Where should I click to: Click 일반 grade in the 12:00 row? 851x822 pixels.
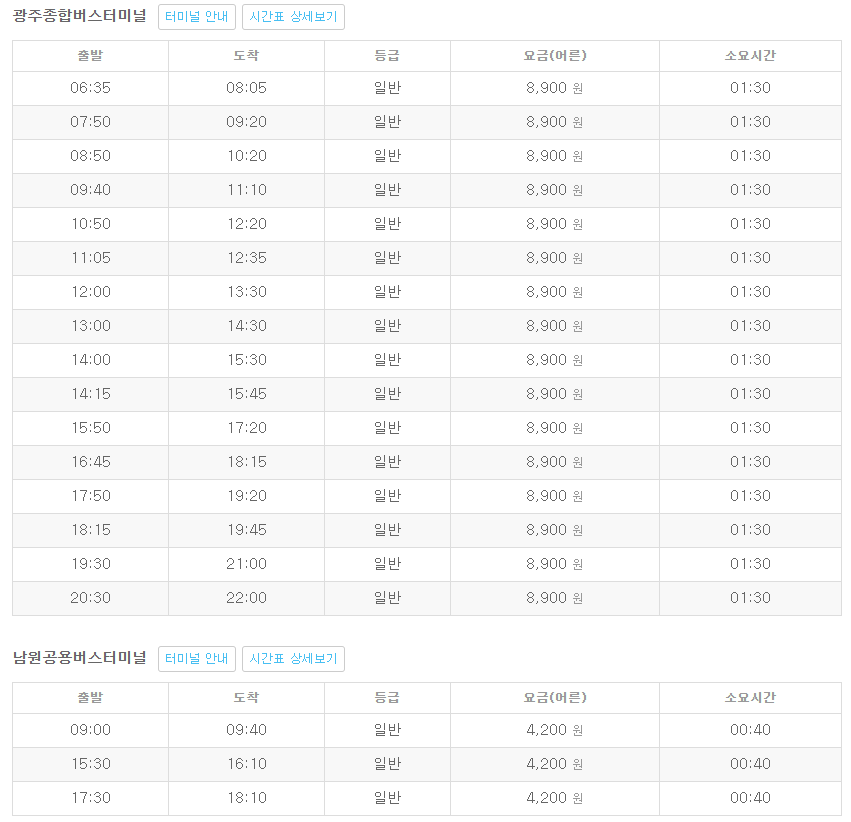(388, 292)
